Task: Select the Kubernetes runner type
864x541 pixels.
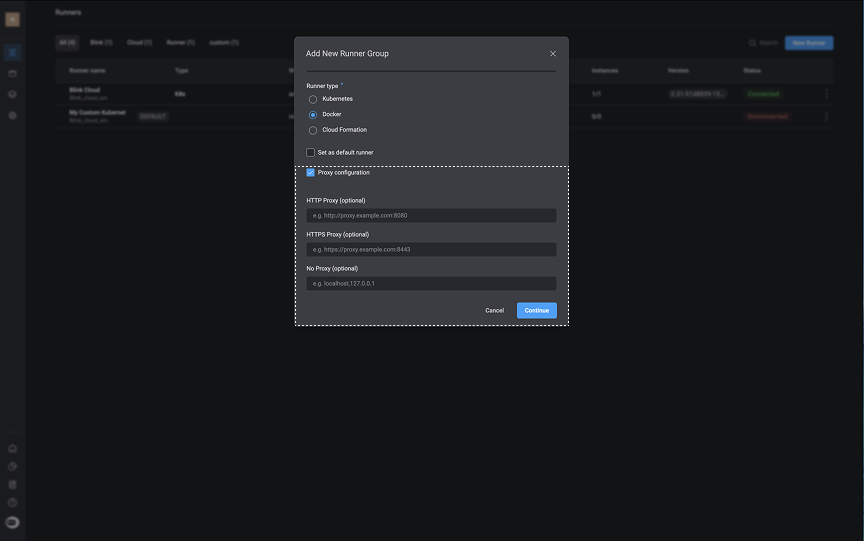Action: pyautogui.click(x=313, y=99)
